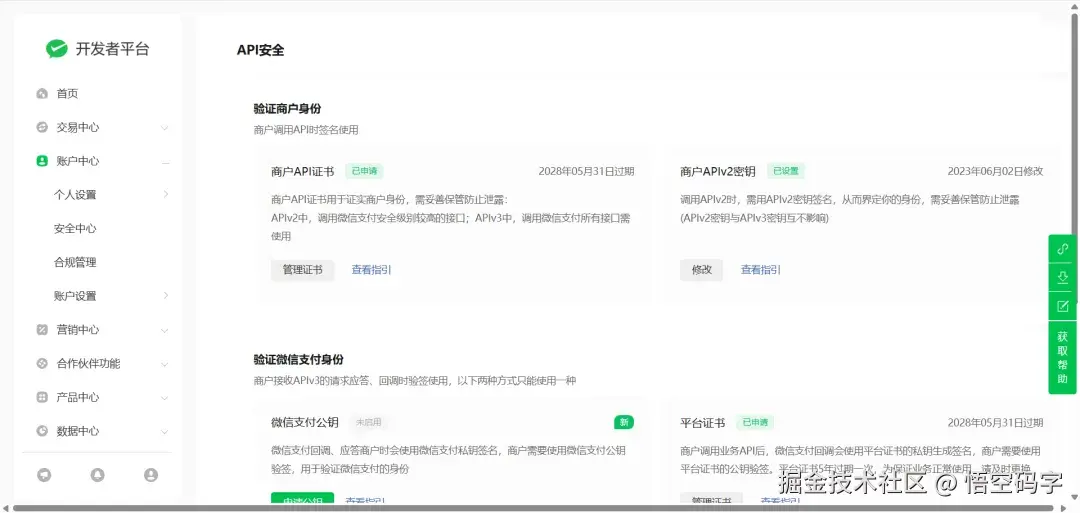This screenshot has width=1080, height=513.
Task: Click the 平台证书 card title
Action: click(x=702, y=423)
